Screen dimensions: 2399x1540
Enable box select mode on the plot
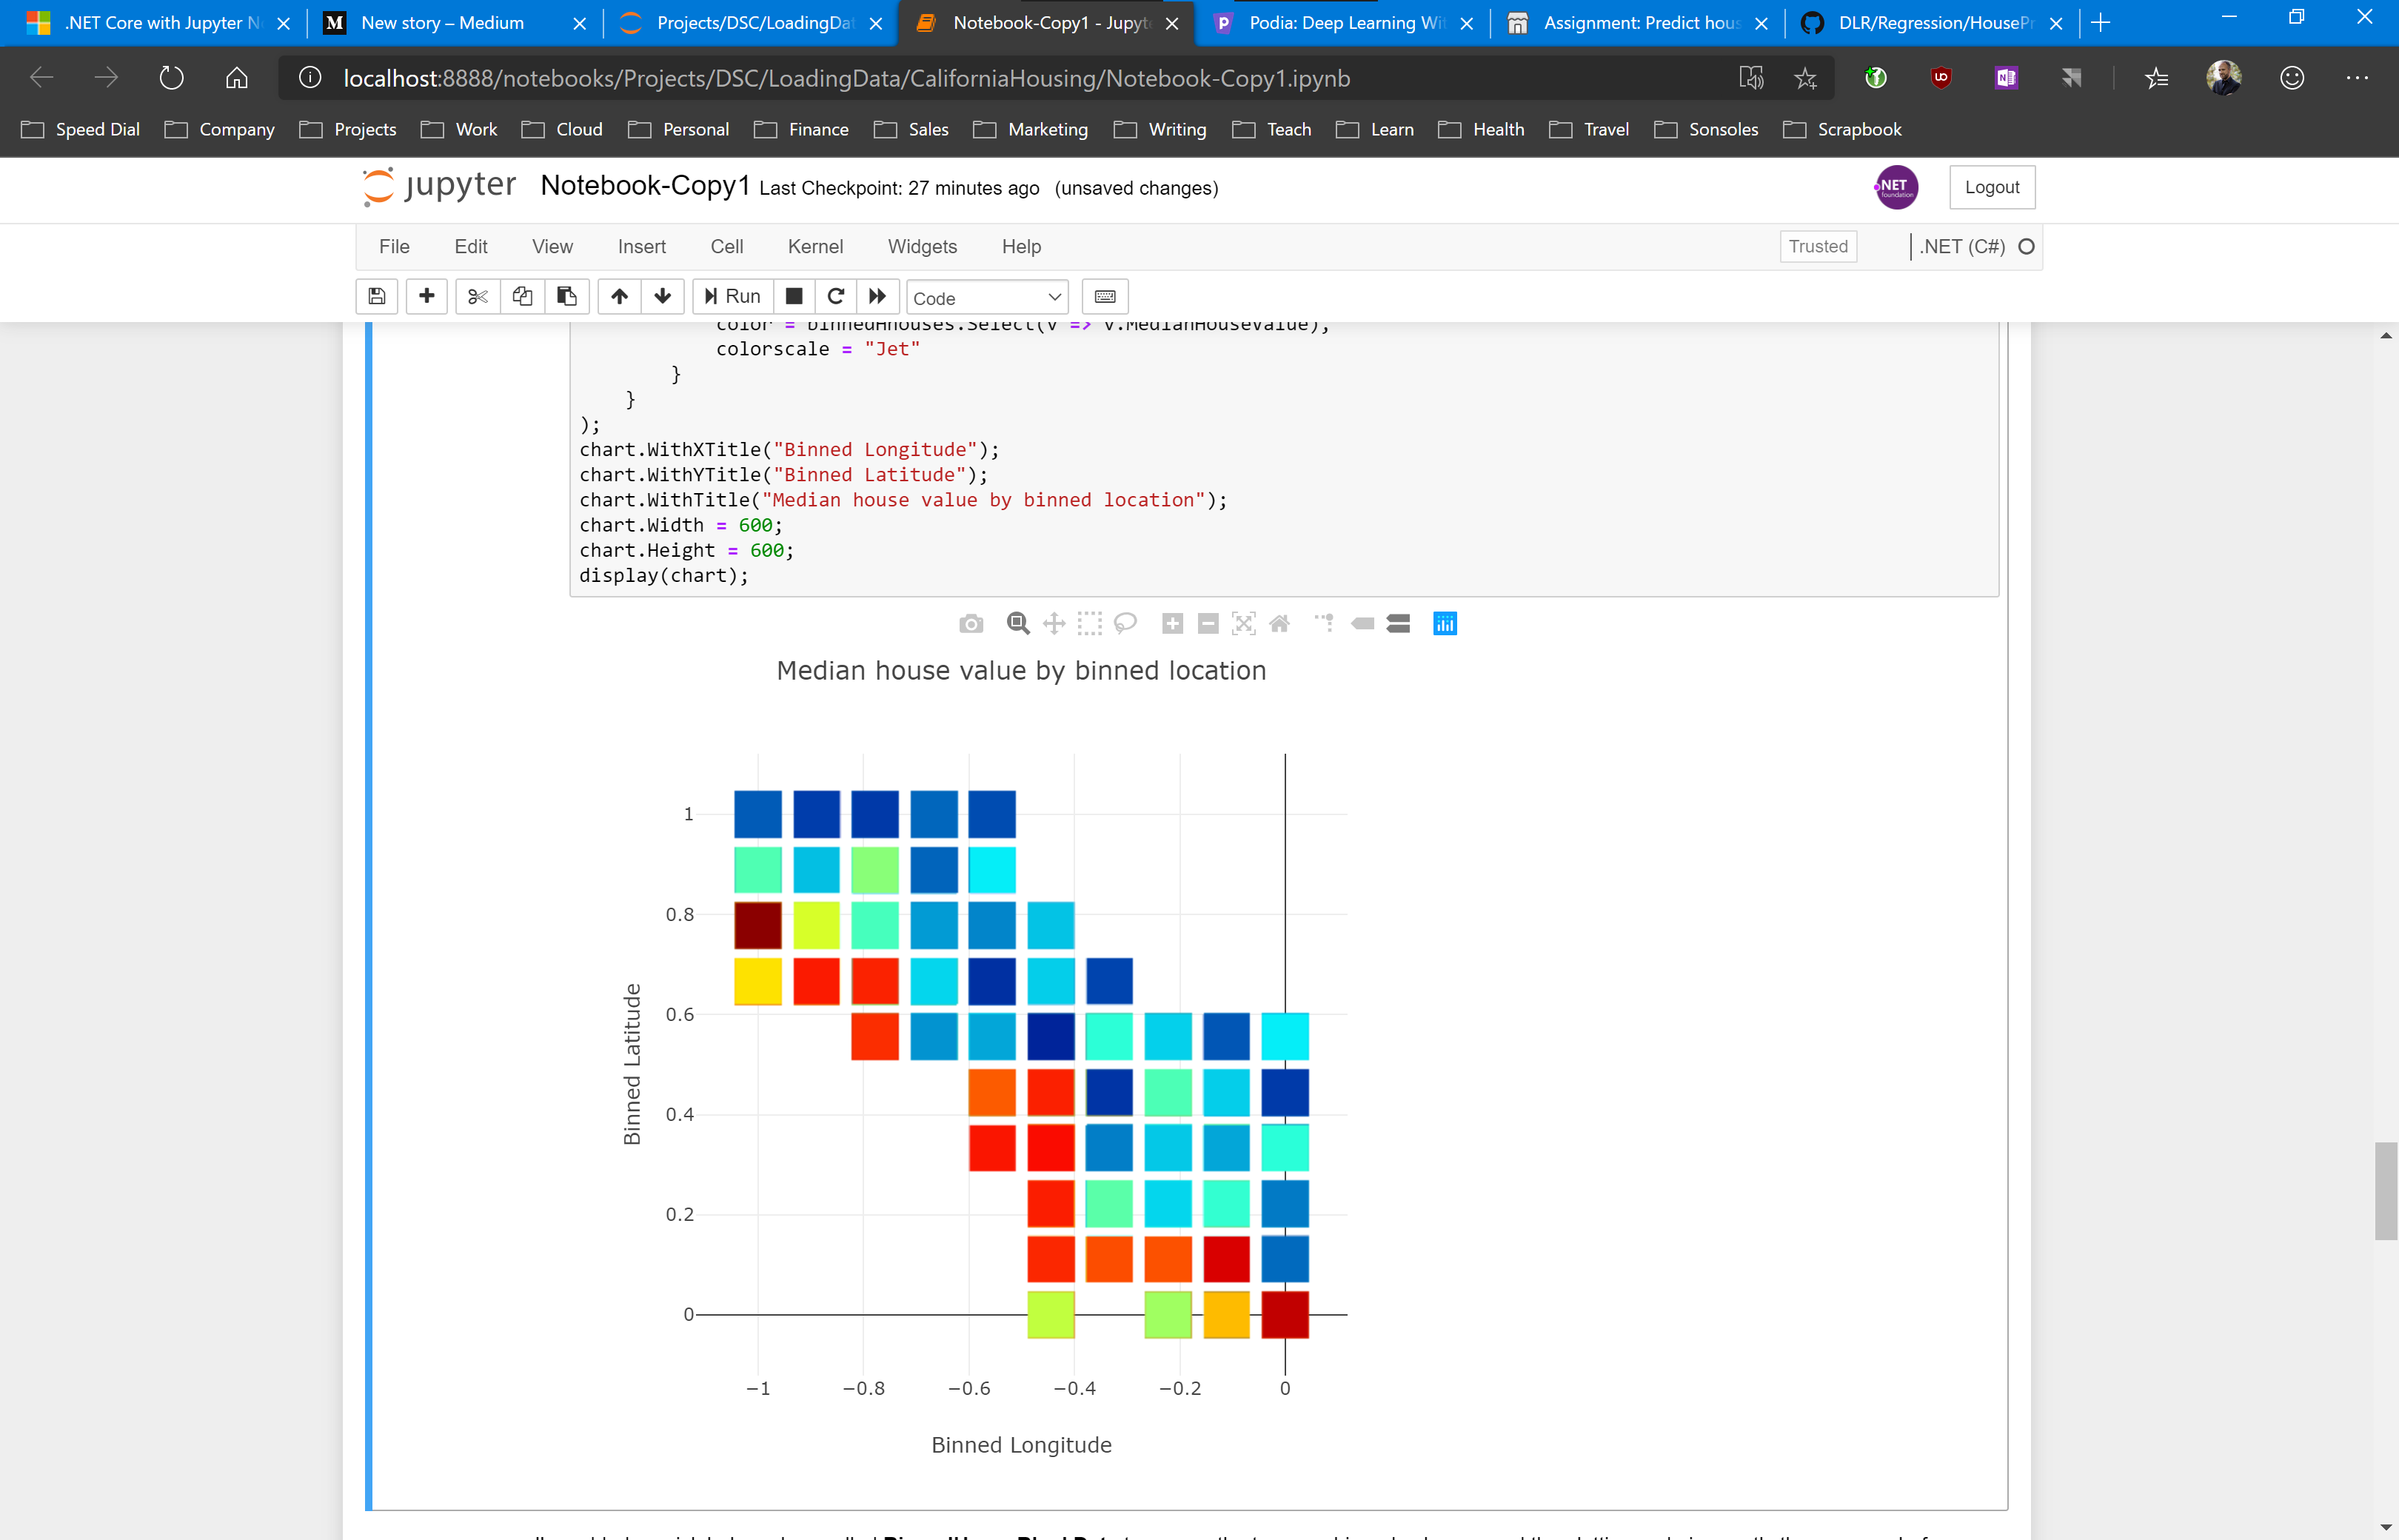click(x=1089, y=623)
